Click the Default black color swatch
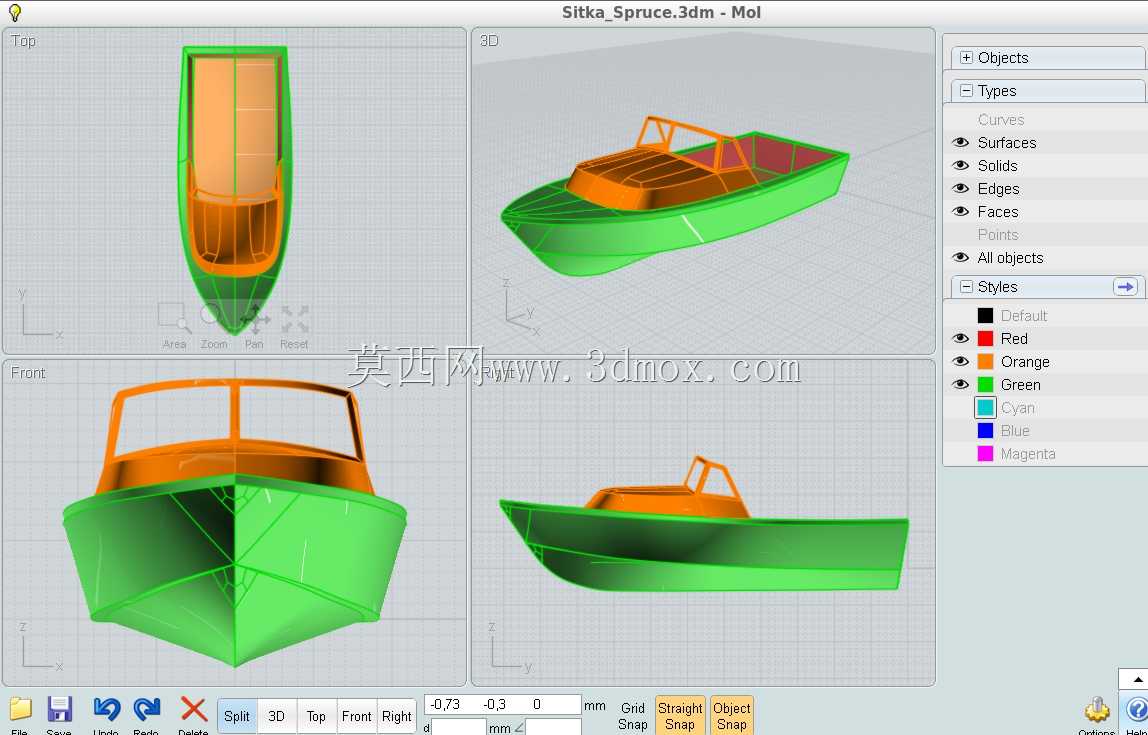This screenshot has height=735, width=1148. tap(985, 316)
